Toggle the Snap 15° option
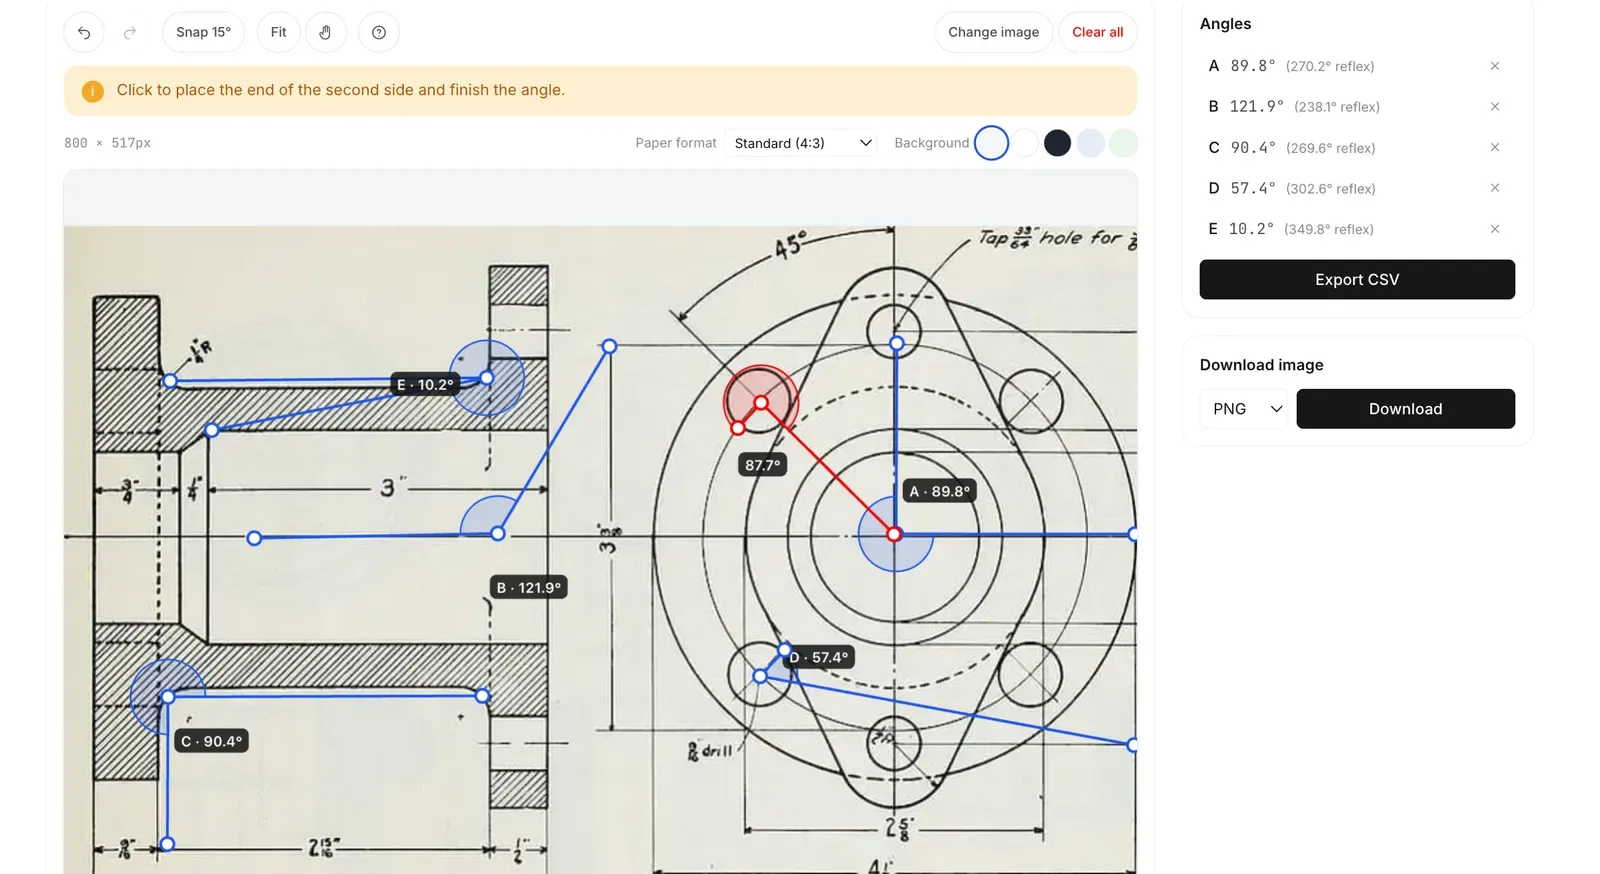 click(x=203, y=32)
